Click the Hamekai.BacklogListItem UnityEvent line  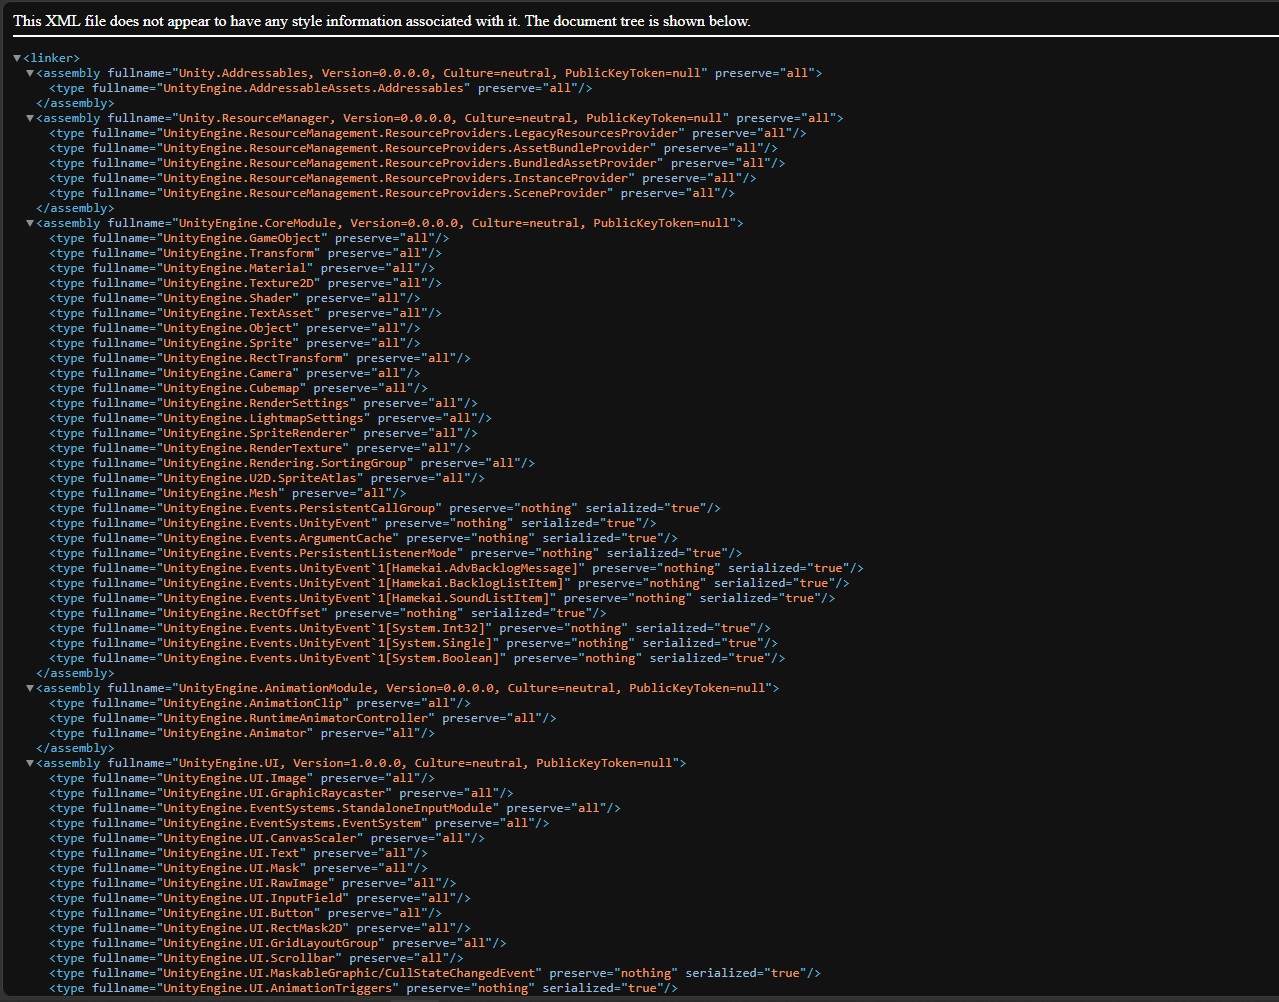(x=450, y=583)
